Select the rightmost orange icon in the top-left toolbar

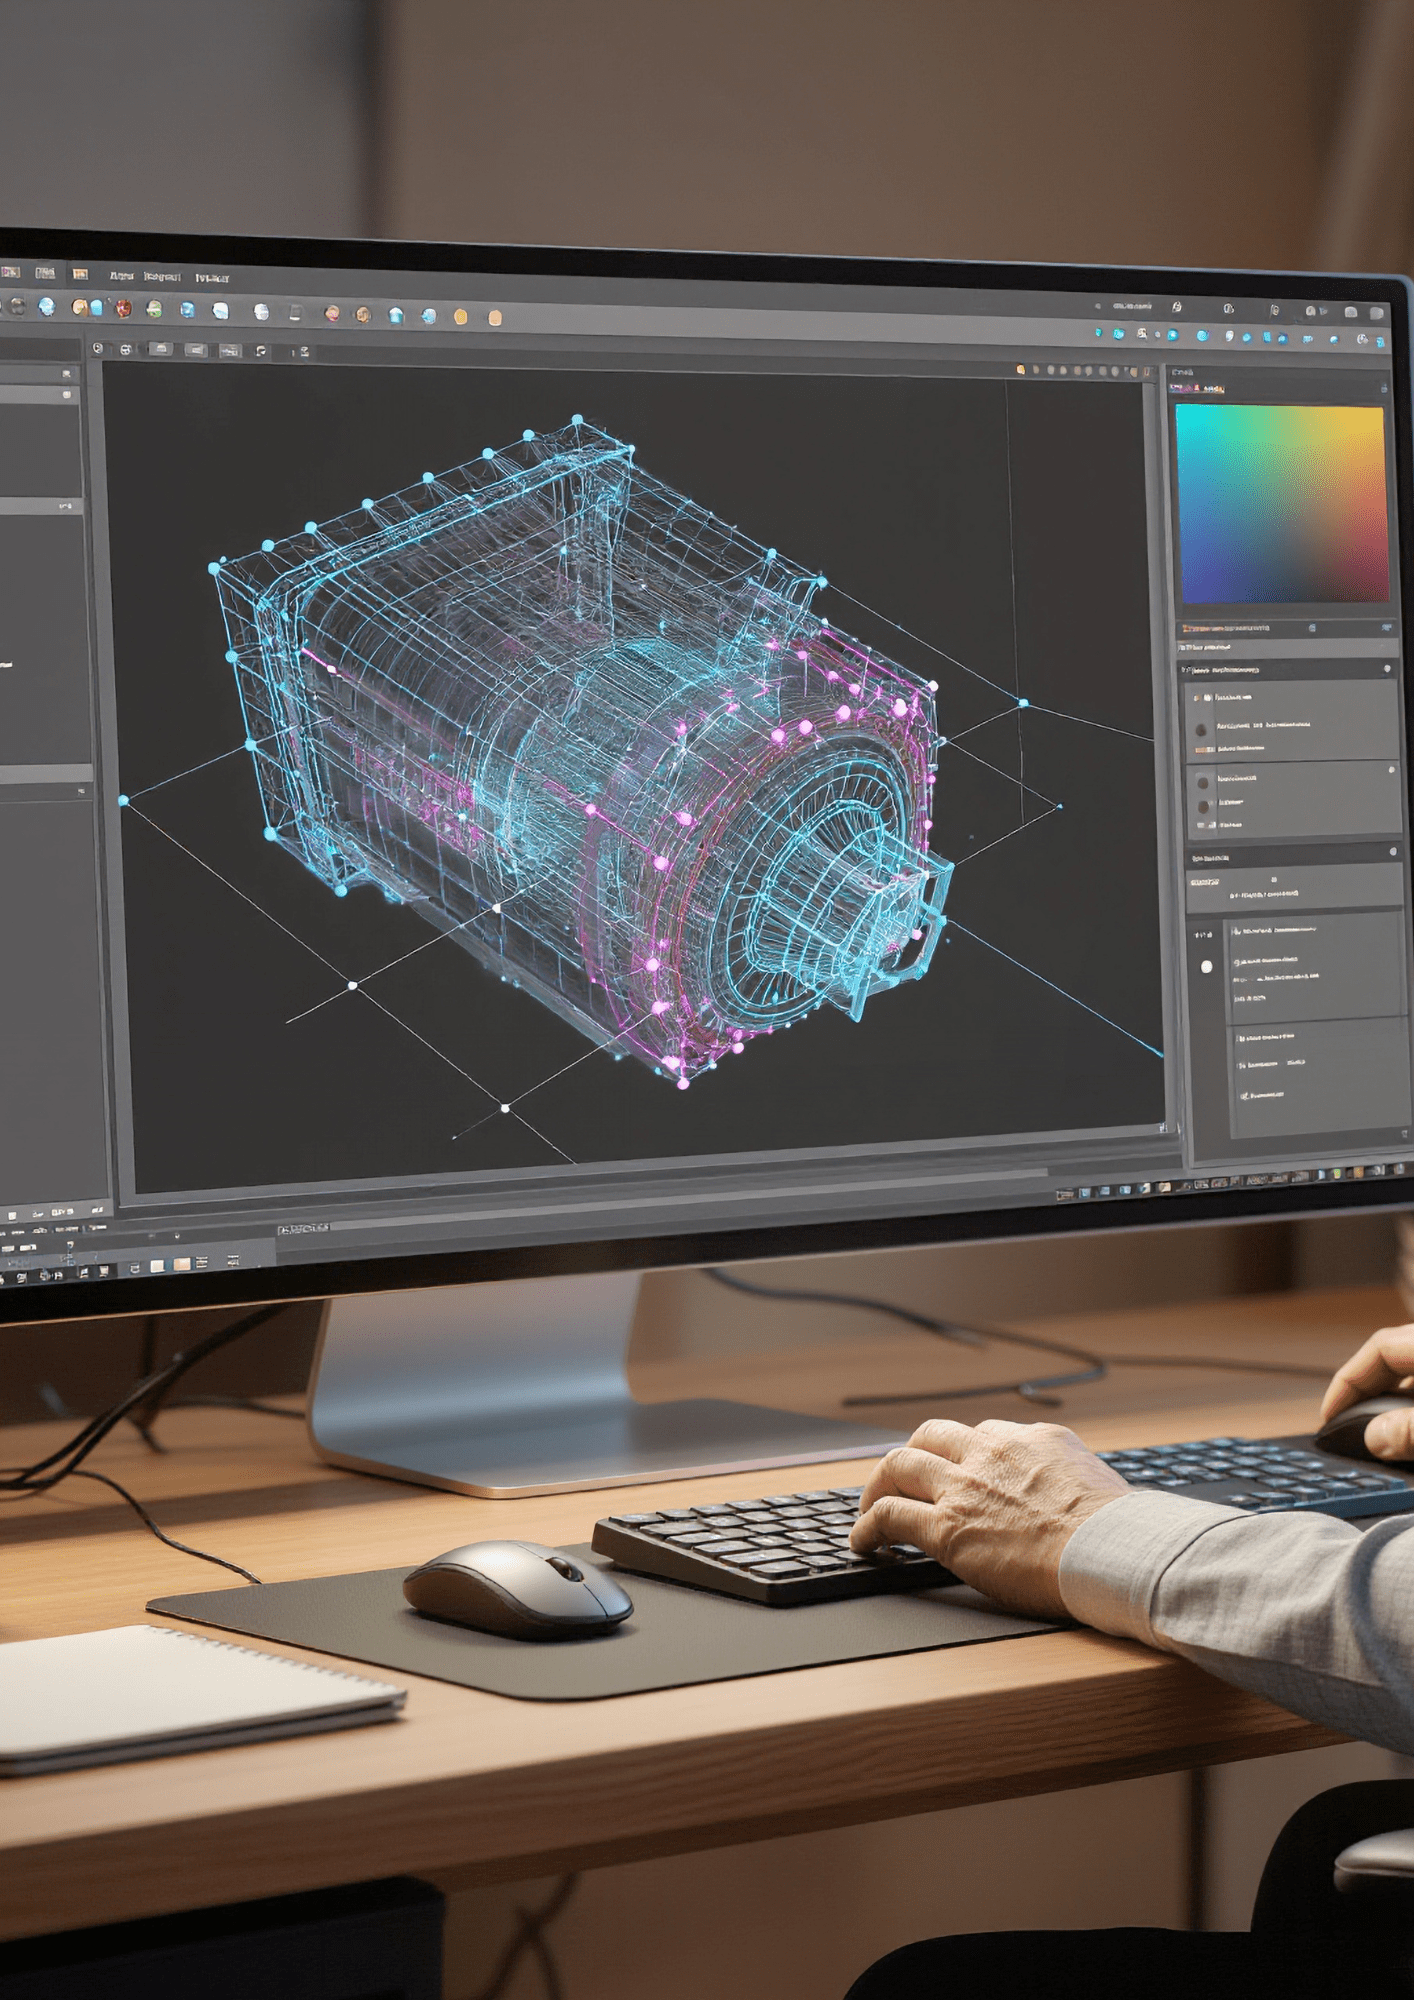point(494,318)
